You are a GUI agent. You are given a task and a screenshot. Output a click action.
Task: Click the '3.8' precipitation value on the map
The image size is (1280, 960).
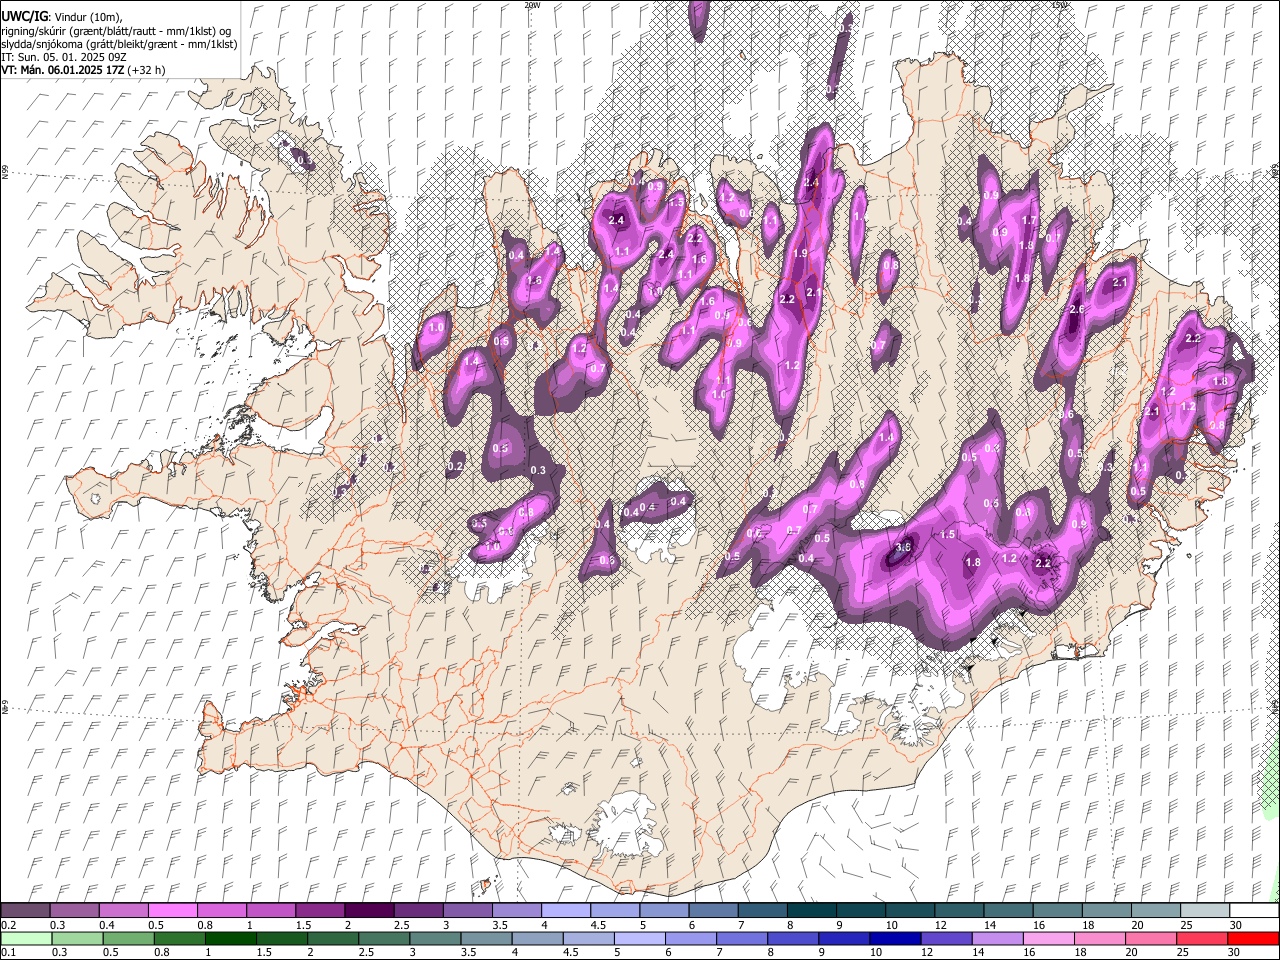903,547
